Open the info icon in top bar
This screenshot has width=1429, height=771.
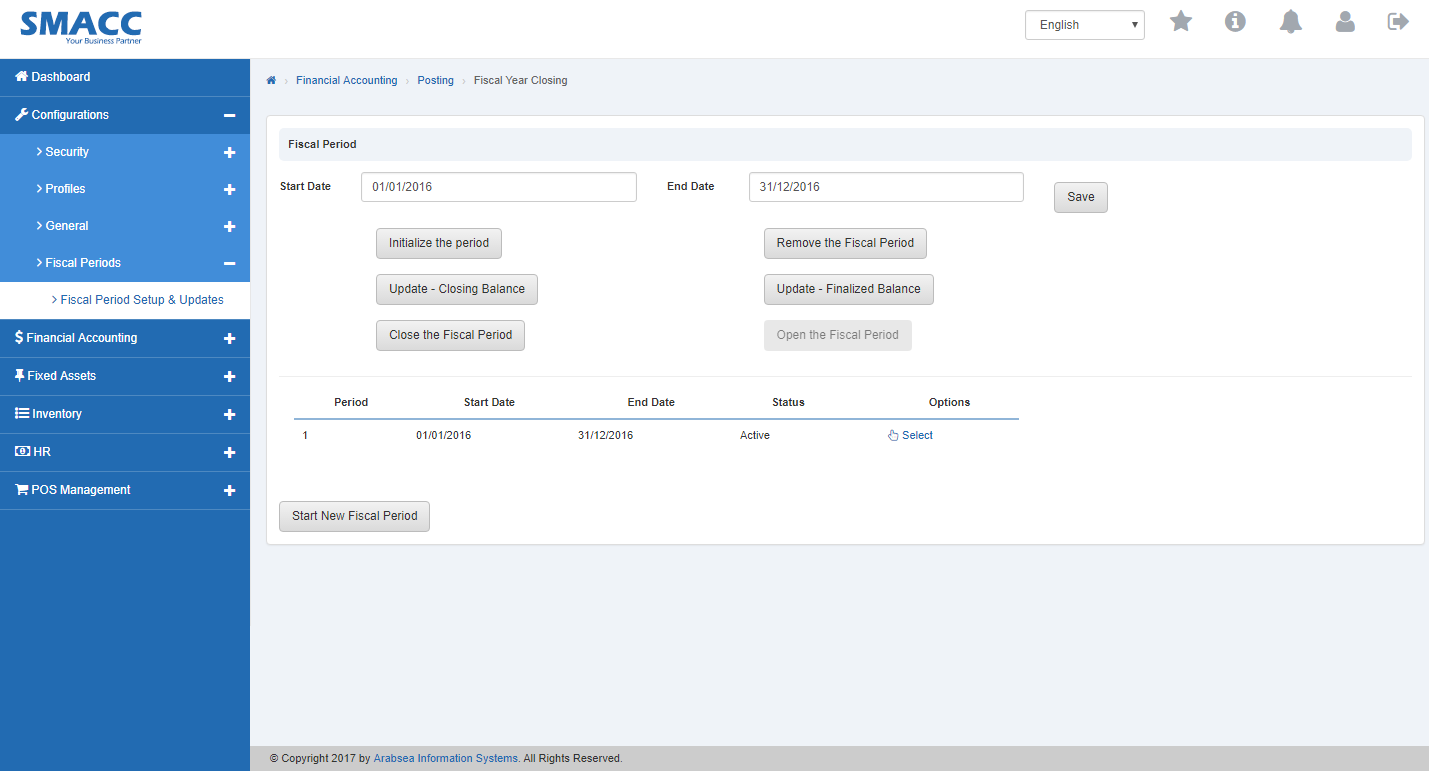click(x=1235, y=21)
